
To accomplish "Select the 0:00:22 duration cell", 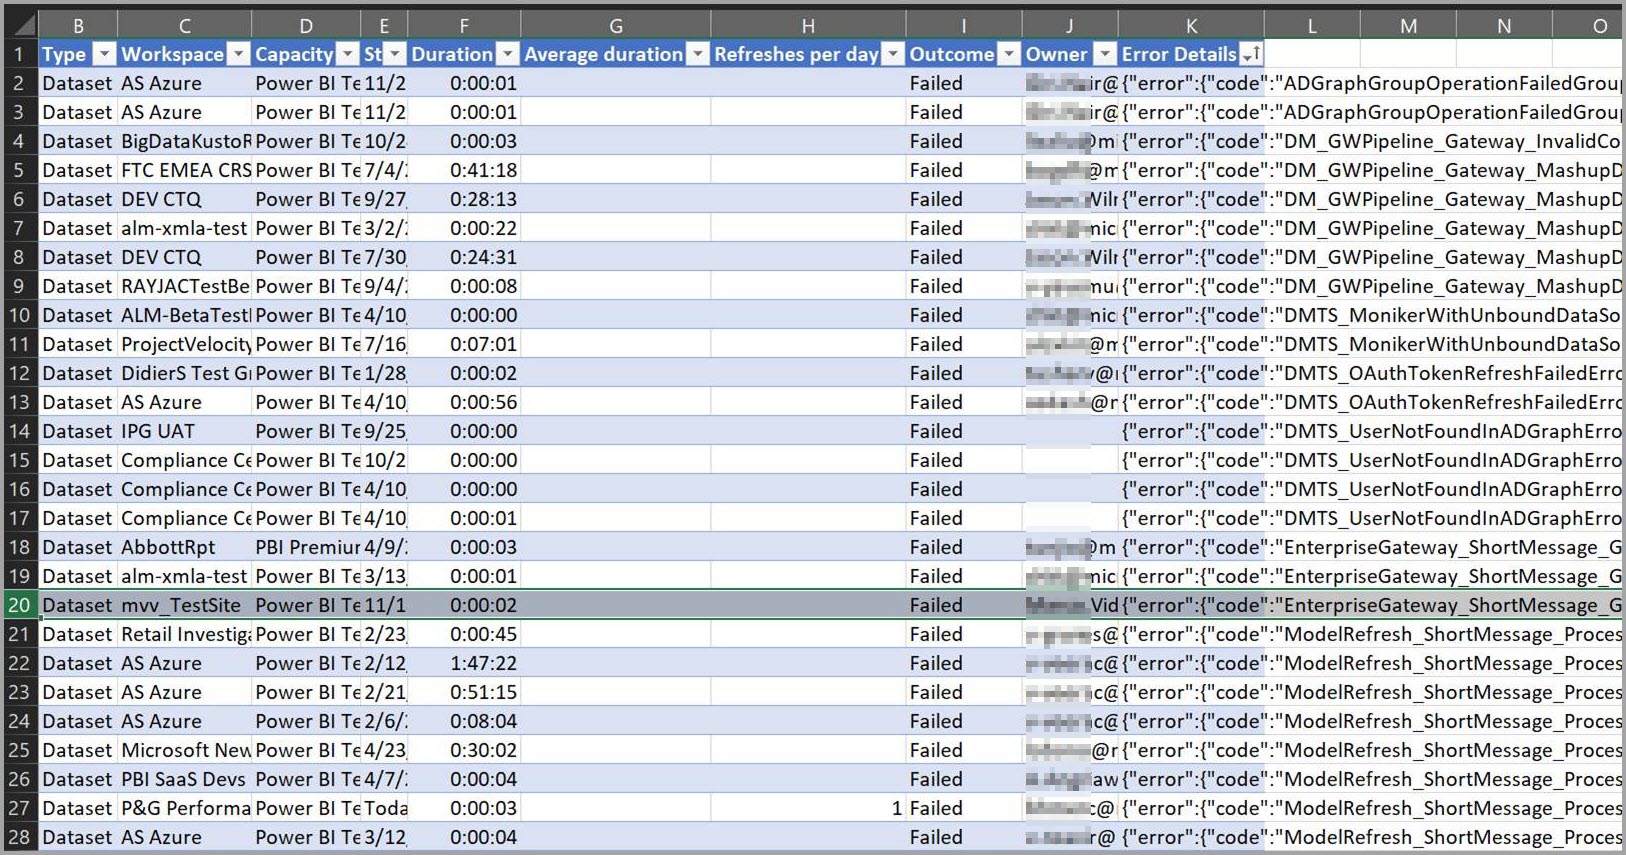I will pyautogui.click(x=464, y=228).
